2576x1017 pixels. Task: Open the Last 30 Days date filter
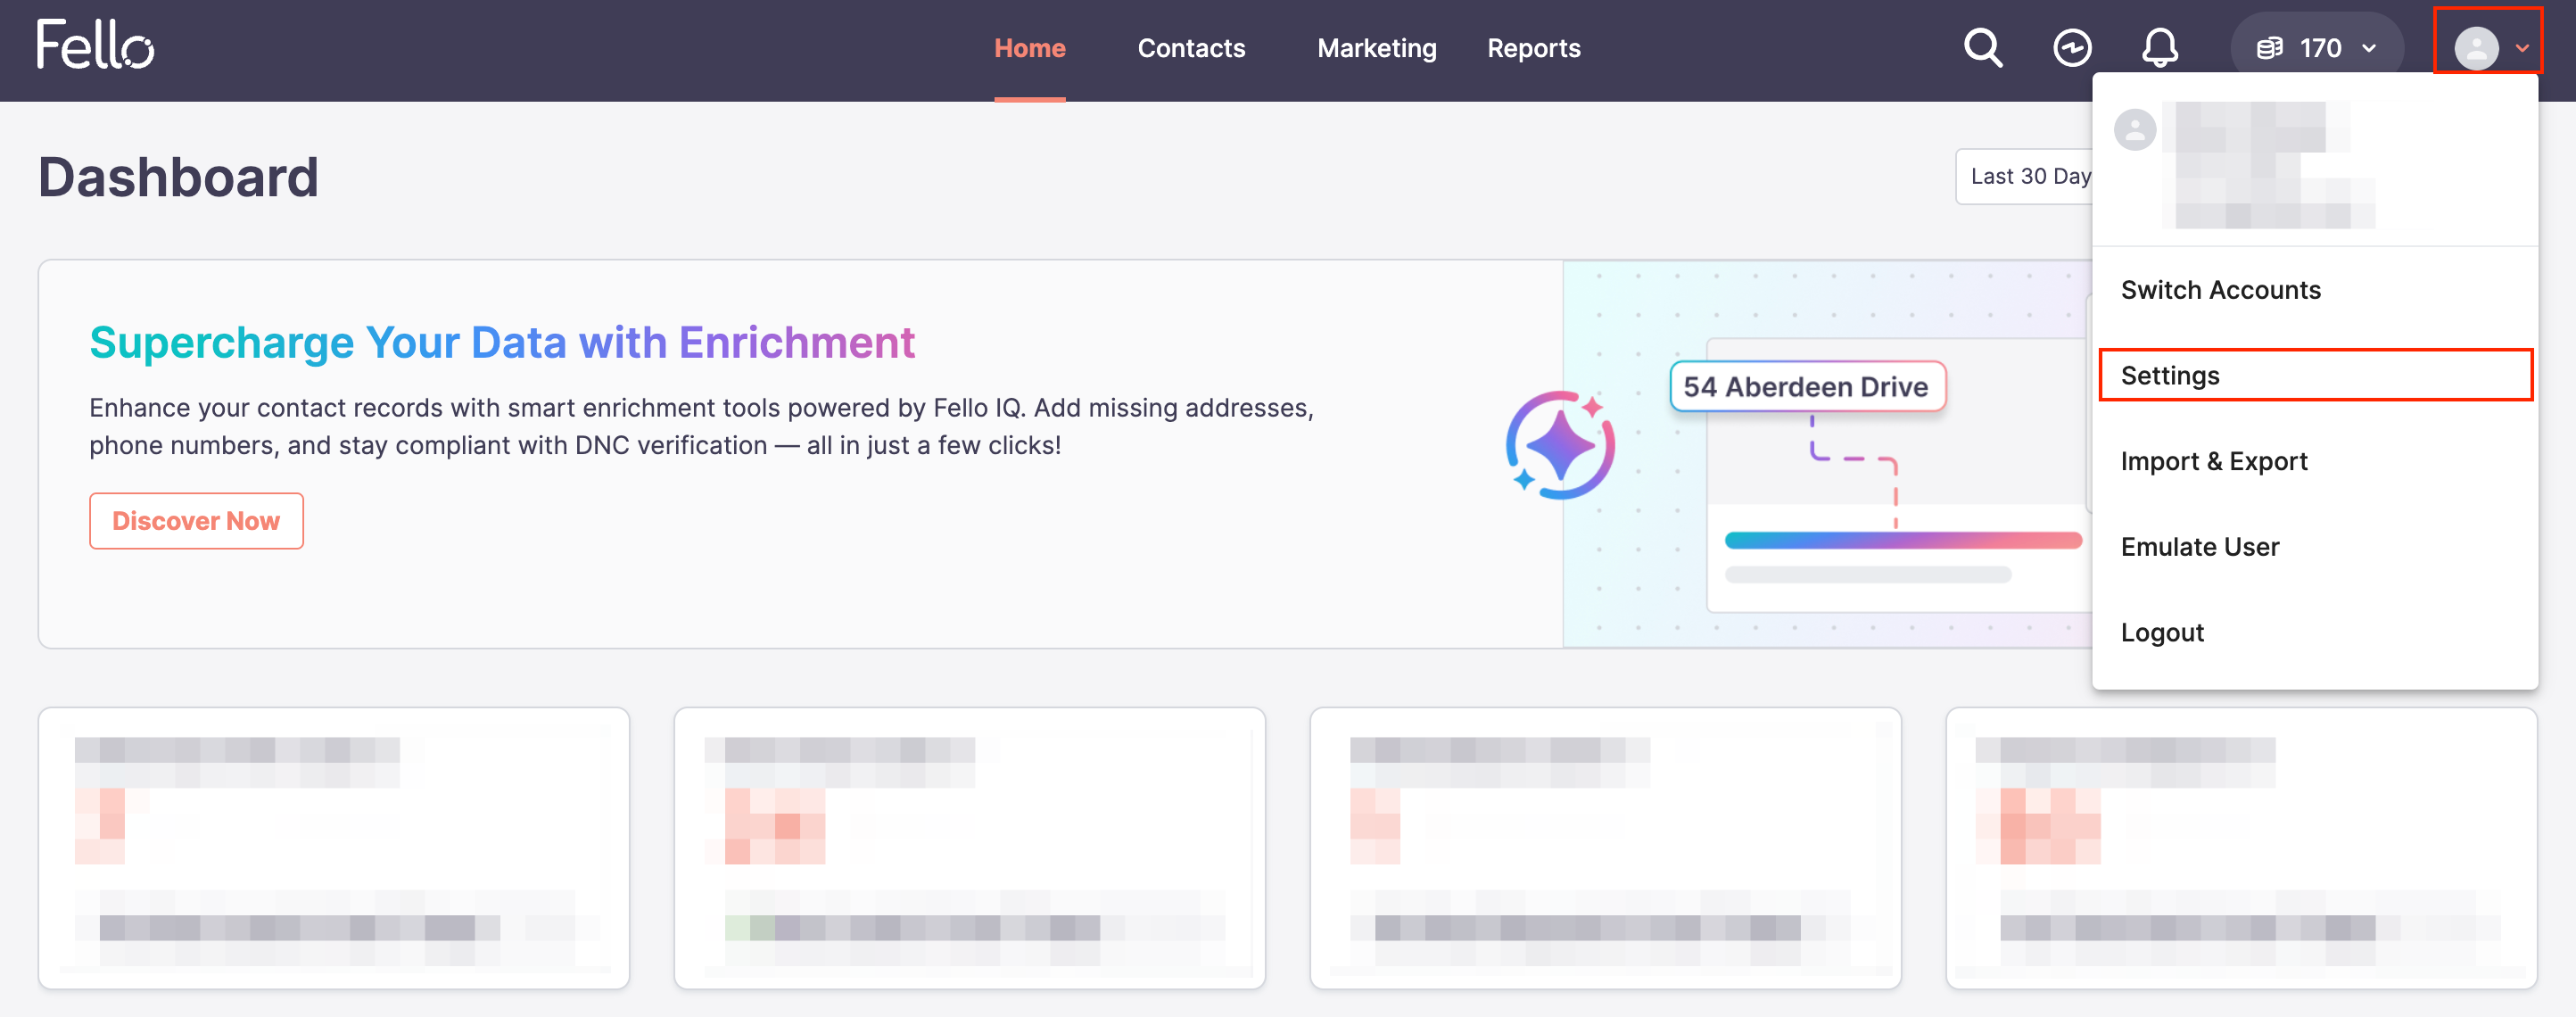(x=2024, y=177)
